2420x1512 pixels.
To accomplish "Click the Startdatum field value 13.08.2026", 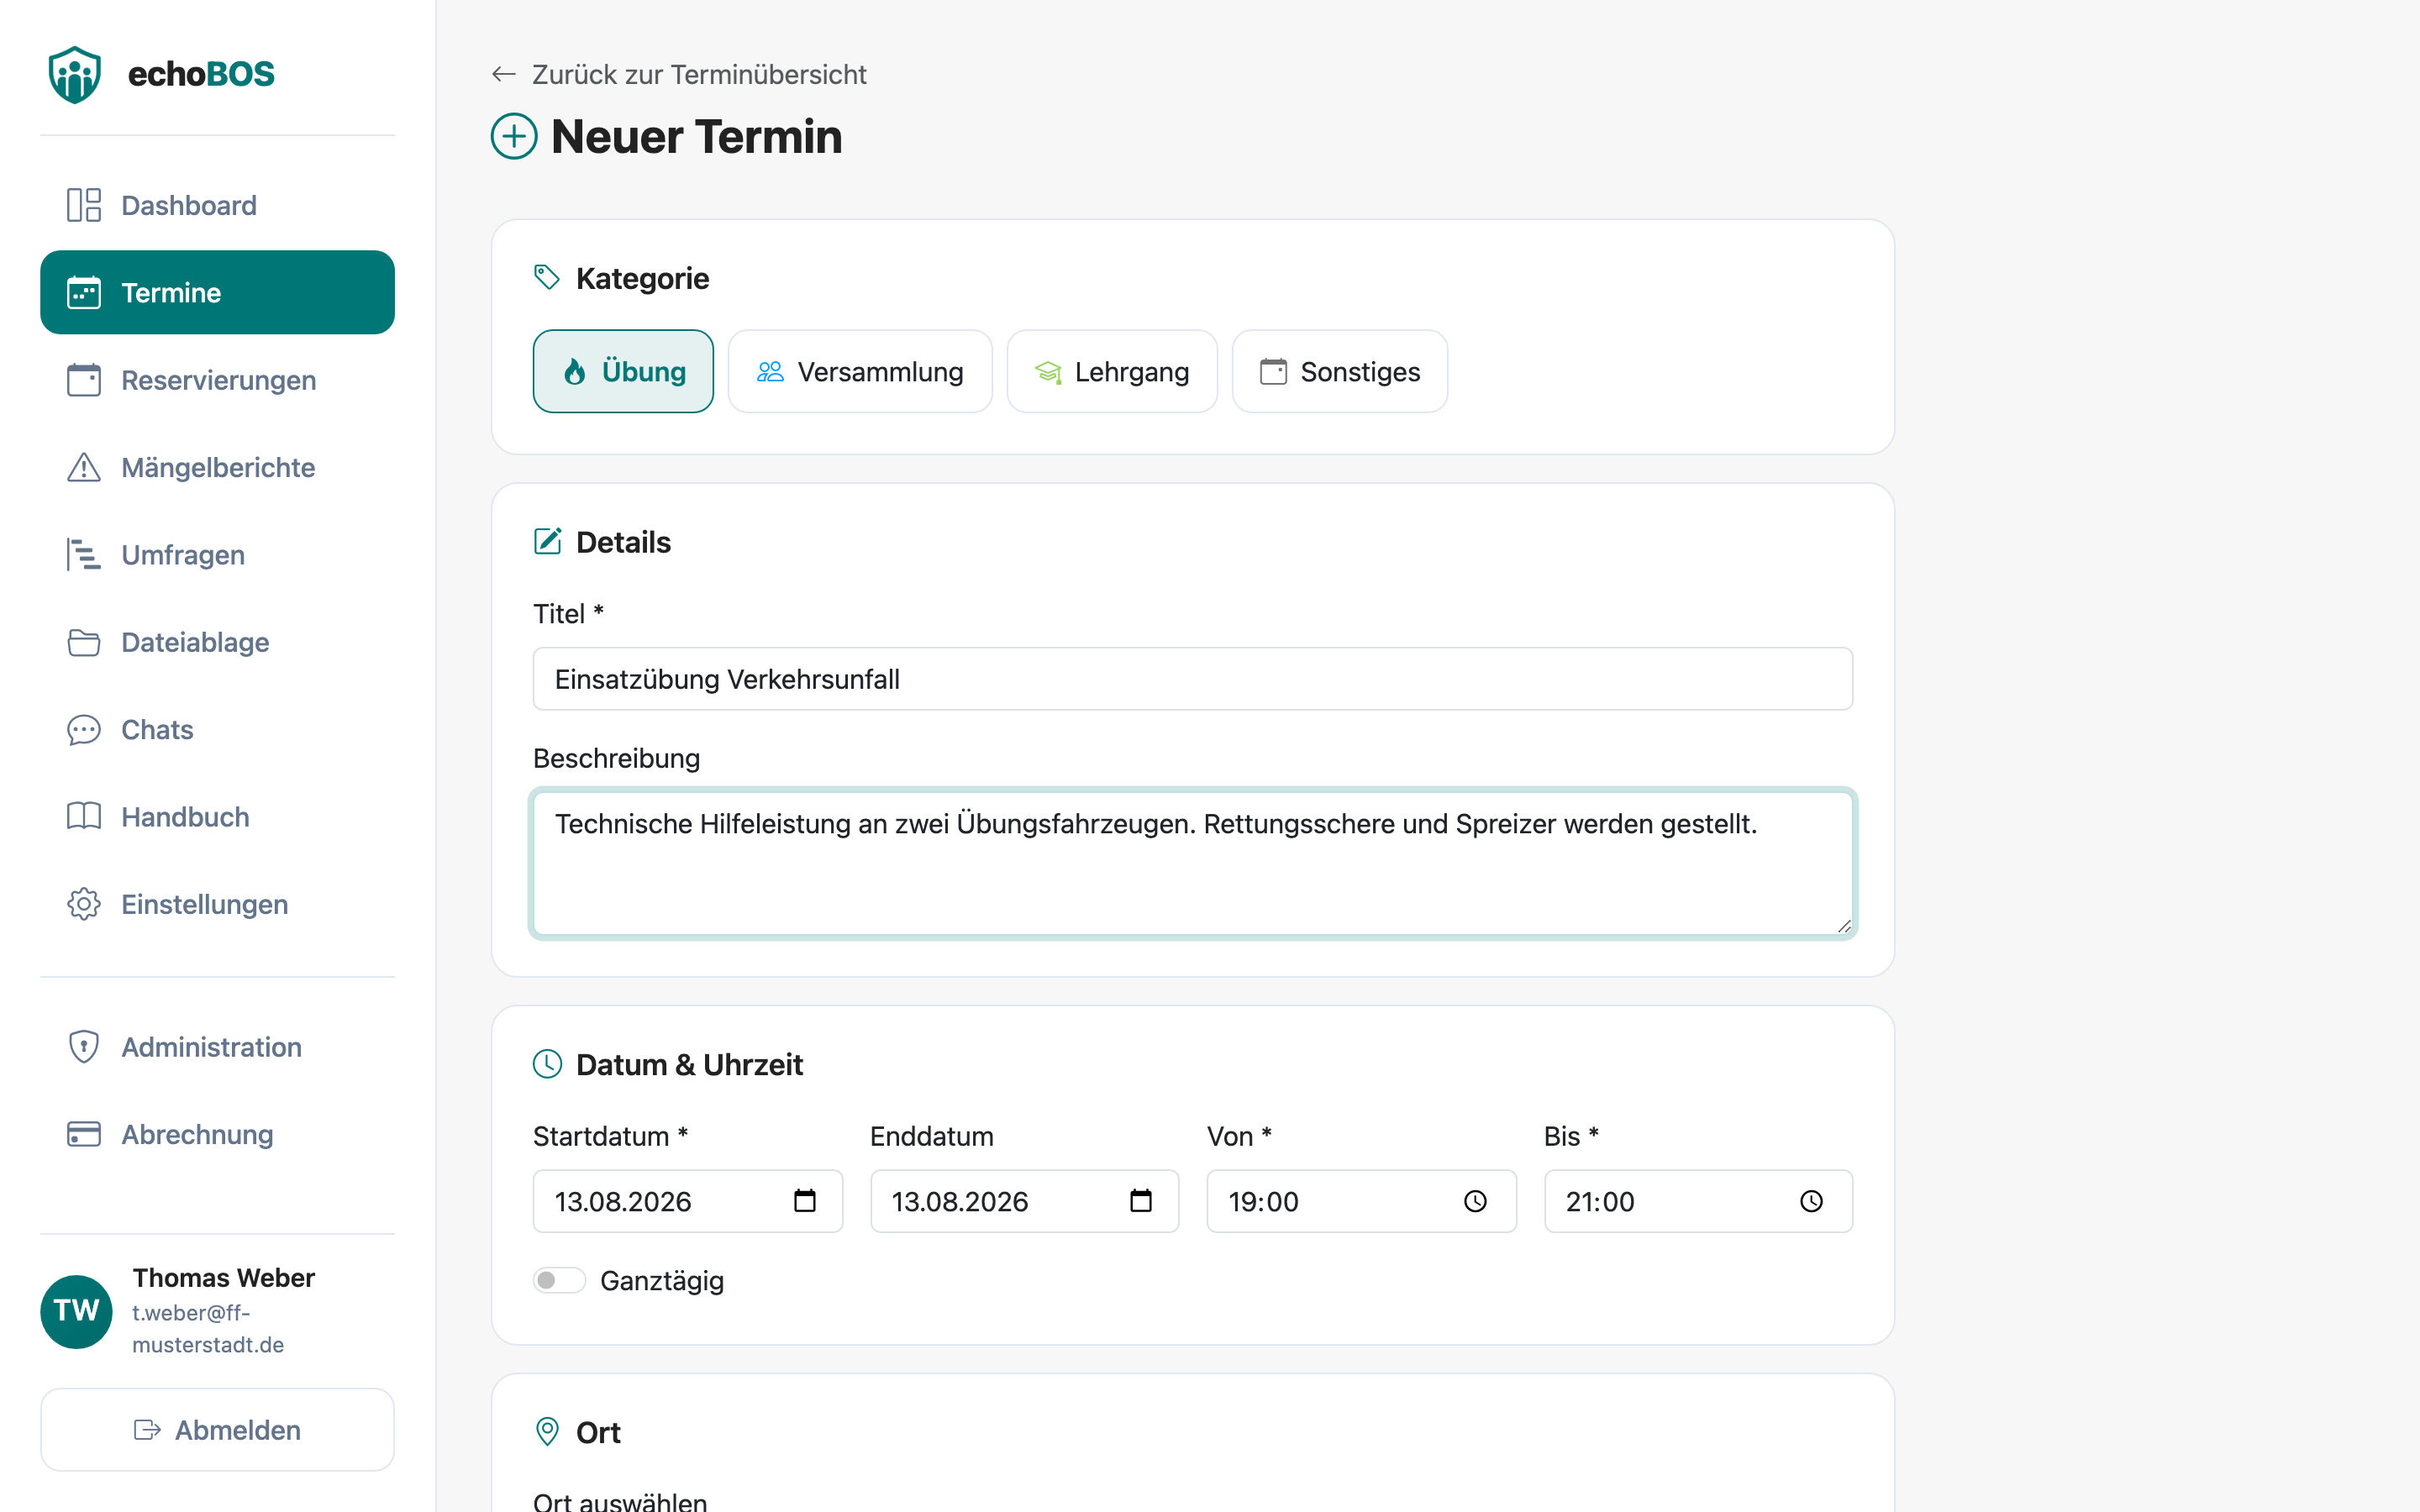I will [623, 1201].
